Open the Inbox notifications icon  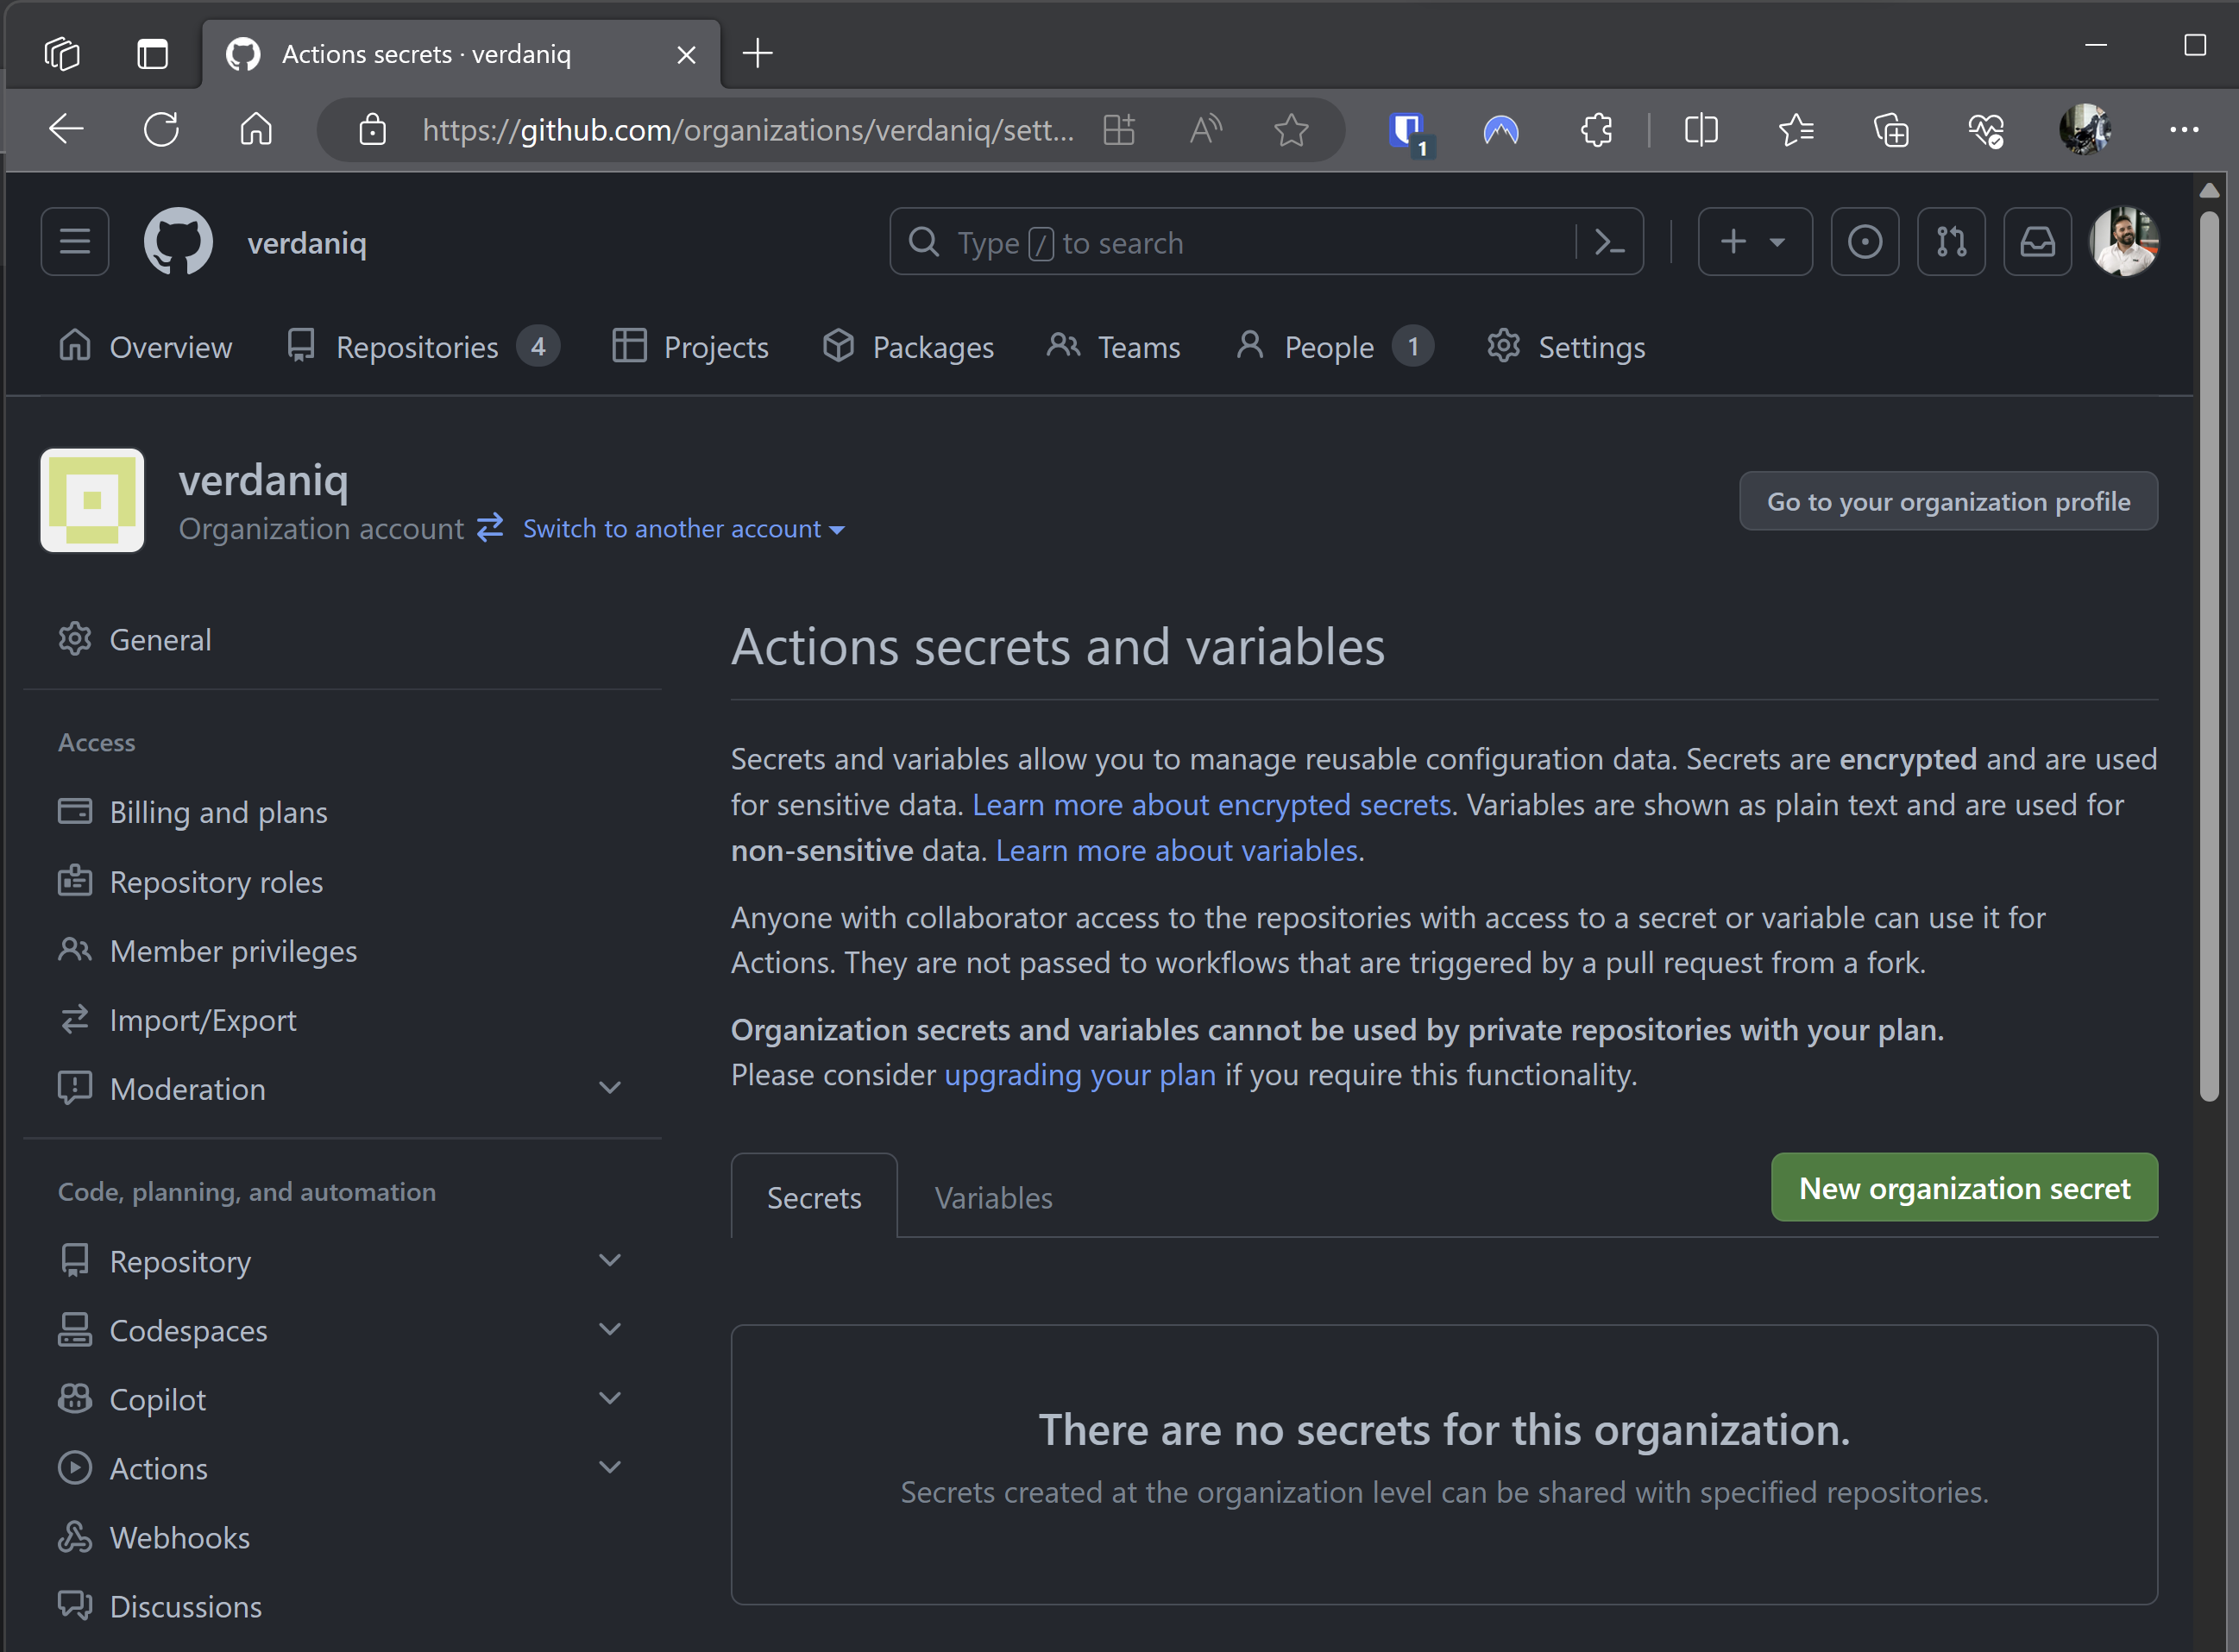click(x=2037, y=242)
